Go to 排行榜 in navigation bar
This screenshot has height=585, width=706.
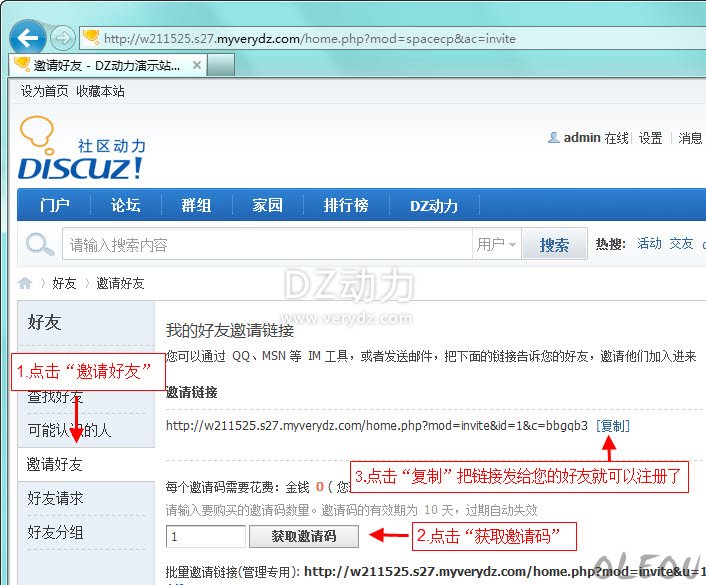[346, 206]
